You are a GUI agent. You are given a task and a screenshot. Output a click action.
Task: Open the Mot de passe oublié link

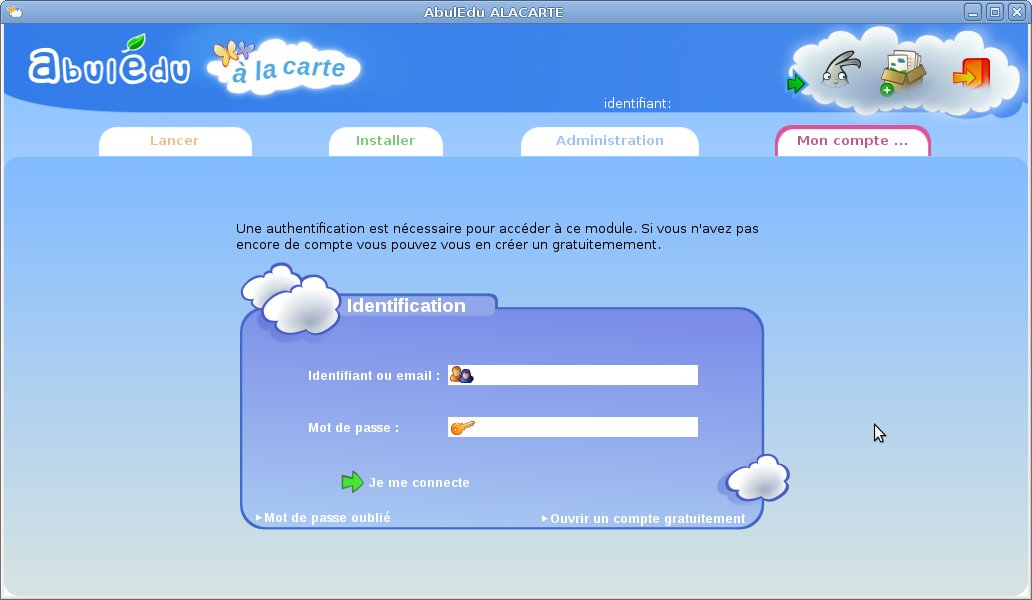point(323,518)
